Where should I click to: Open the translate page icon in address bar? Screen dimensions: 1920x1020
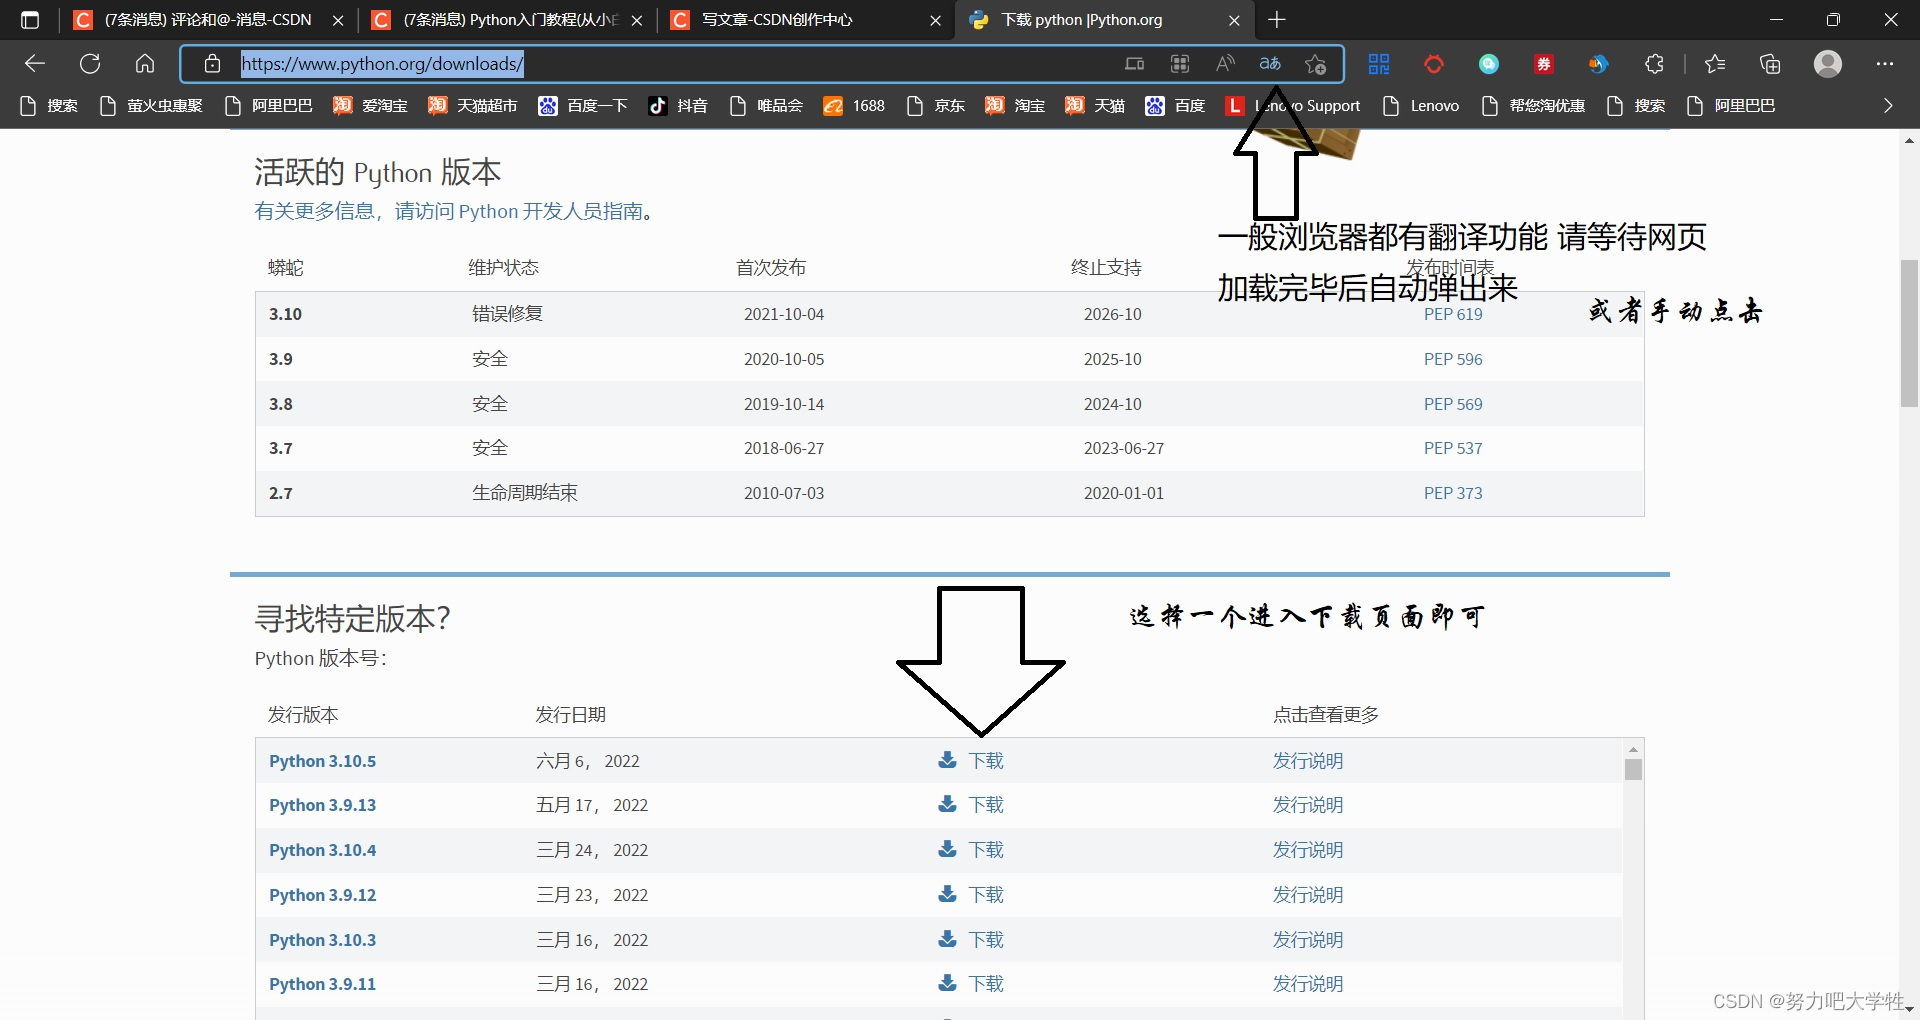coord(1270,64)
